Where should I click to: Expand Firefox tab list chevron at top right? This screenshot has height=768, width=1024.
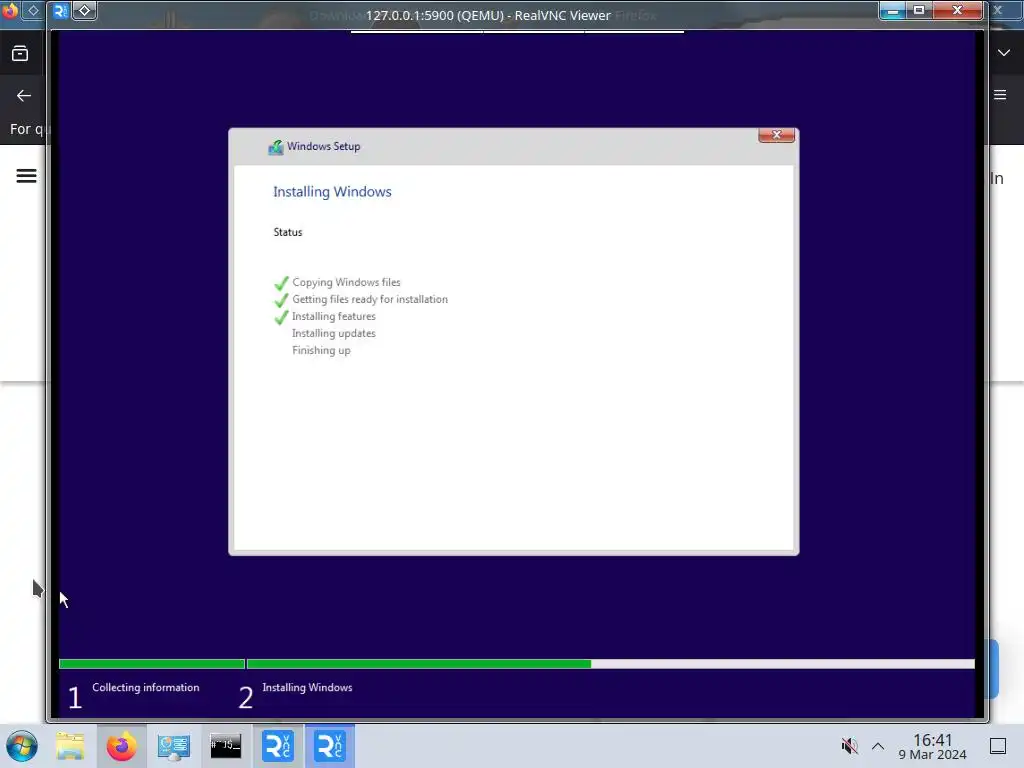pos(1004,53)
